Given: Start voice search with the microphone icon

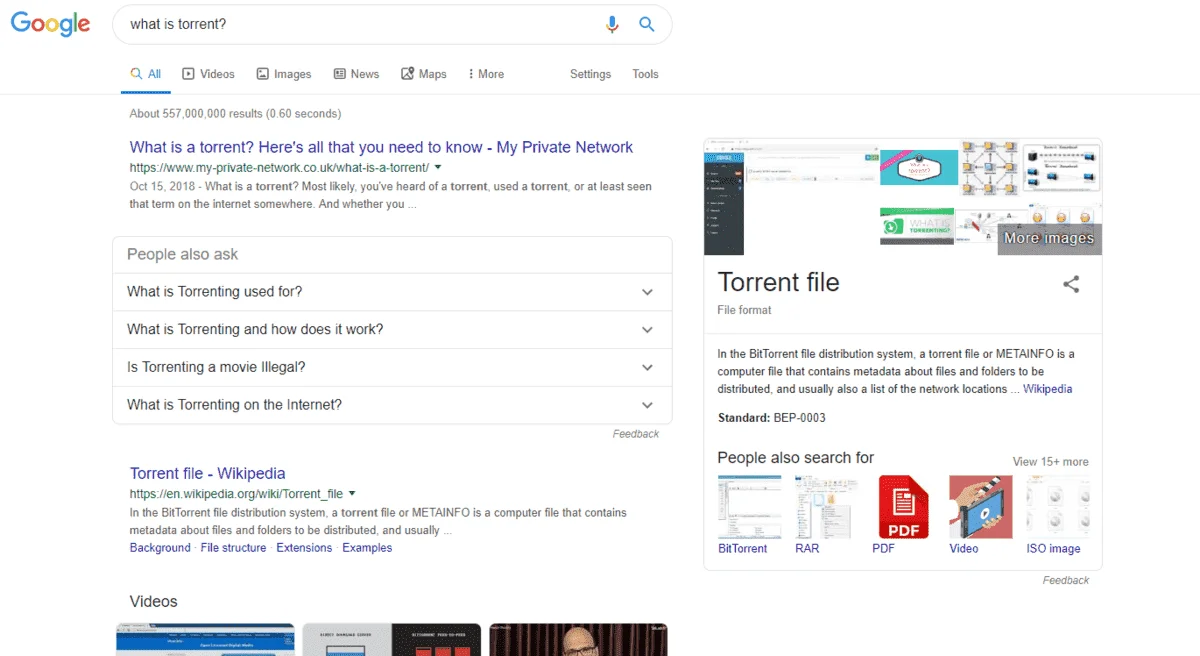Looking at the screenshot, I should coord(612,25).
